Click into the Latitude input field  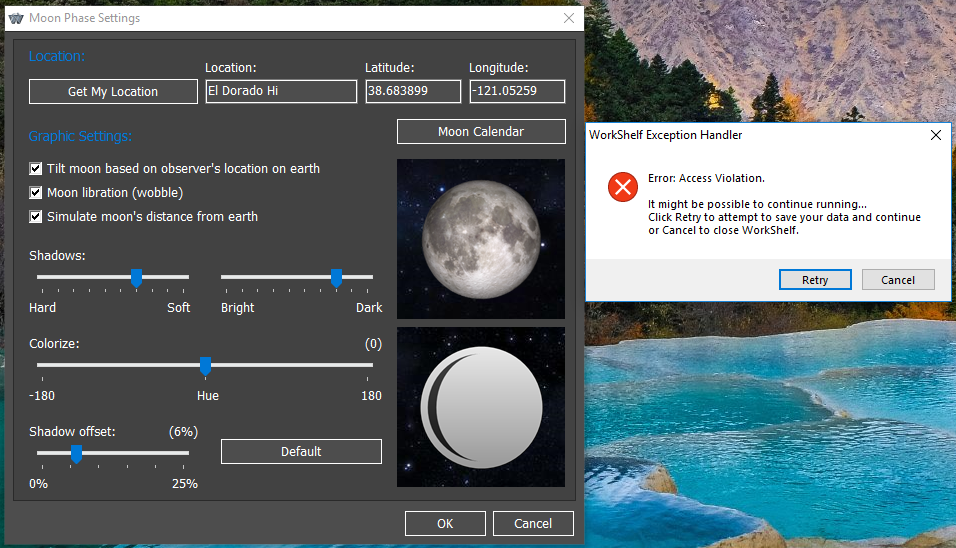tap(413, 91)
